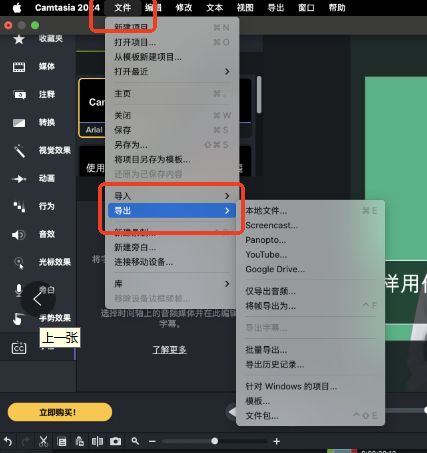The width and height of the screenshot is (427, 453).
Task: Select 仅导出音频… option
Action: pos(310,291)
